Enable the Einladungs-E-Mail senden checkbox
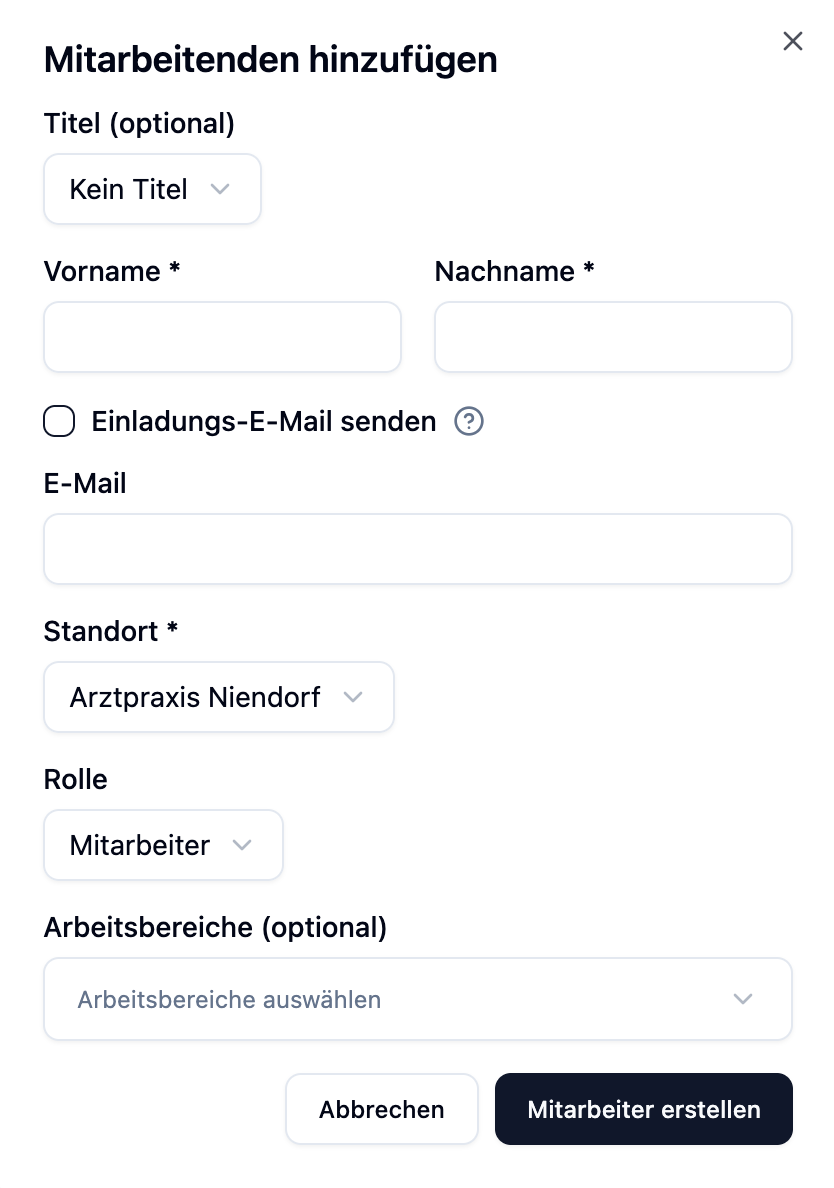834x1188 pixels. point(59,422)
